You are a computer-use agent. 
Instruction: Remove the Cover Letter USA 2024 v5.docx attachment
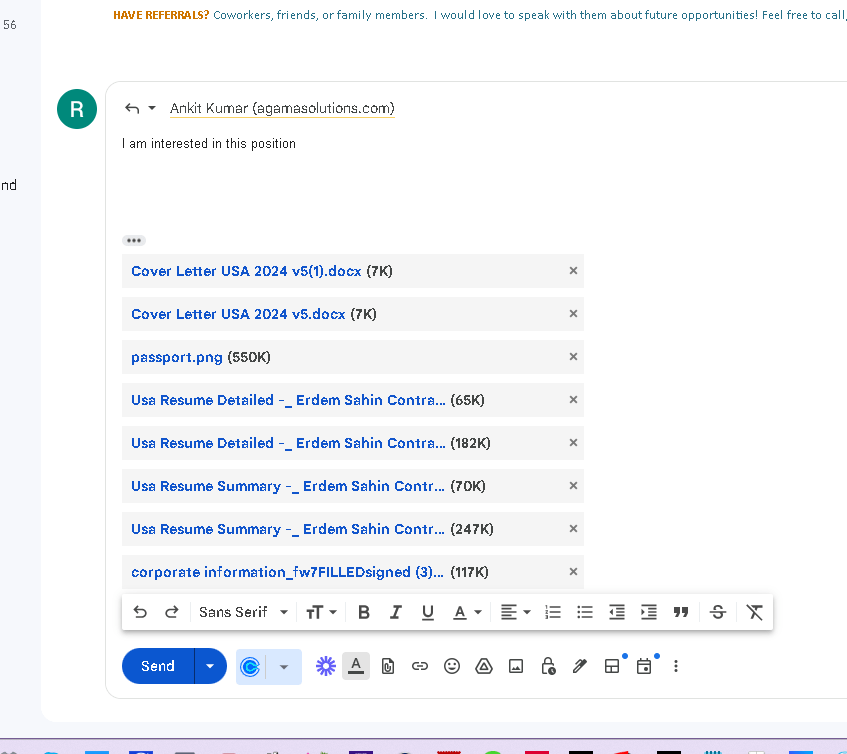tap(573, 314)
